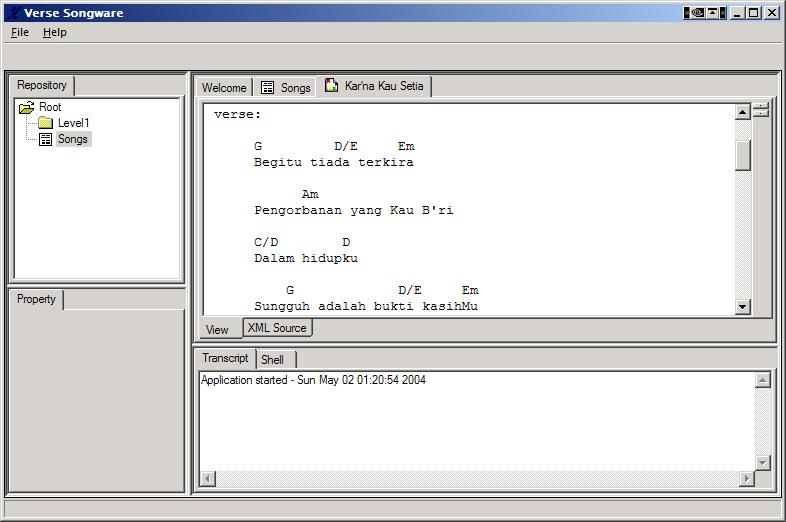
Task: Switch to the Welcome tab
Action: 224,88
